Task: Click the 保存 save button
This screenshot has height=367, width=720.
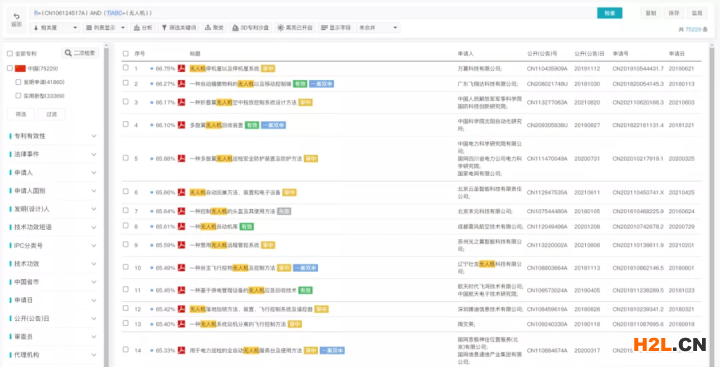Action: [x=674, y=13]
